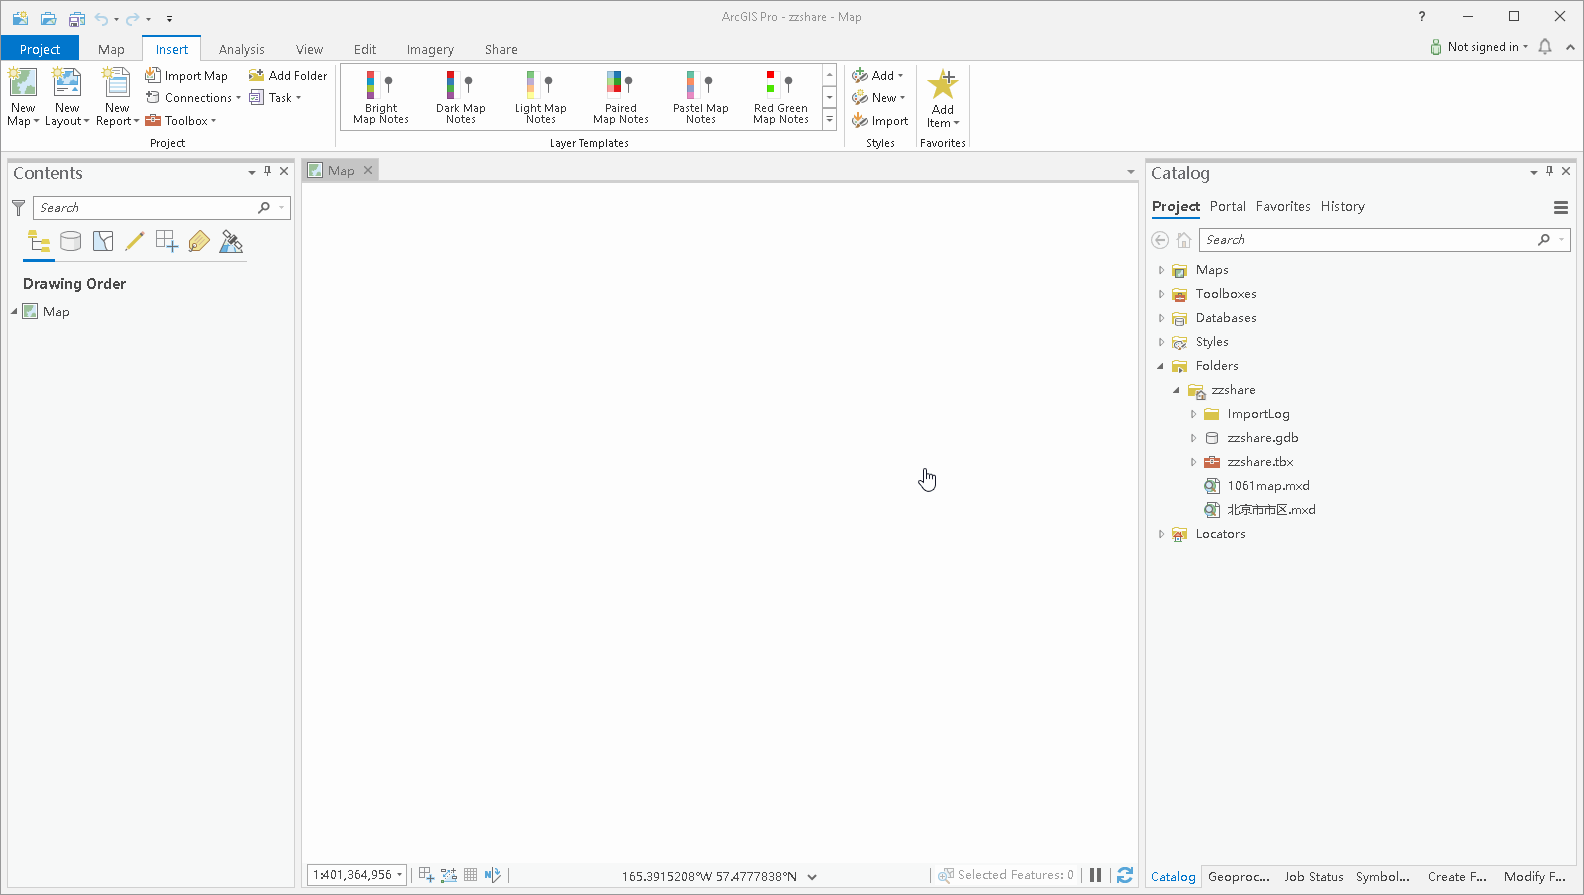Save project in quick access toolbar
This screenshot has width=1584, height=895.
tap(76, 18)
